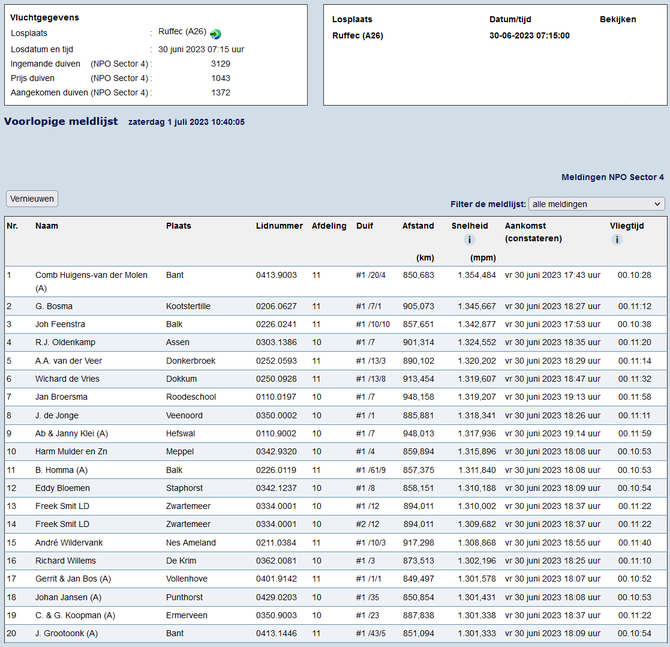Click the Duif column header
The image size is (670, 647).
(x=365, y=226)
